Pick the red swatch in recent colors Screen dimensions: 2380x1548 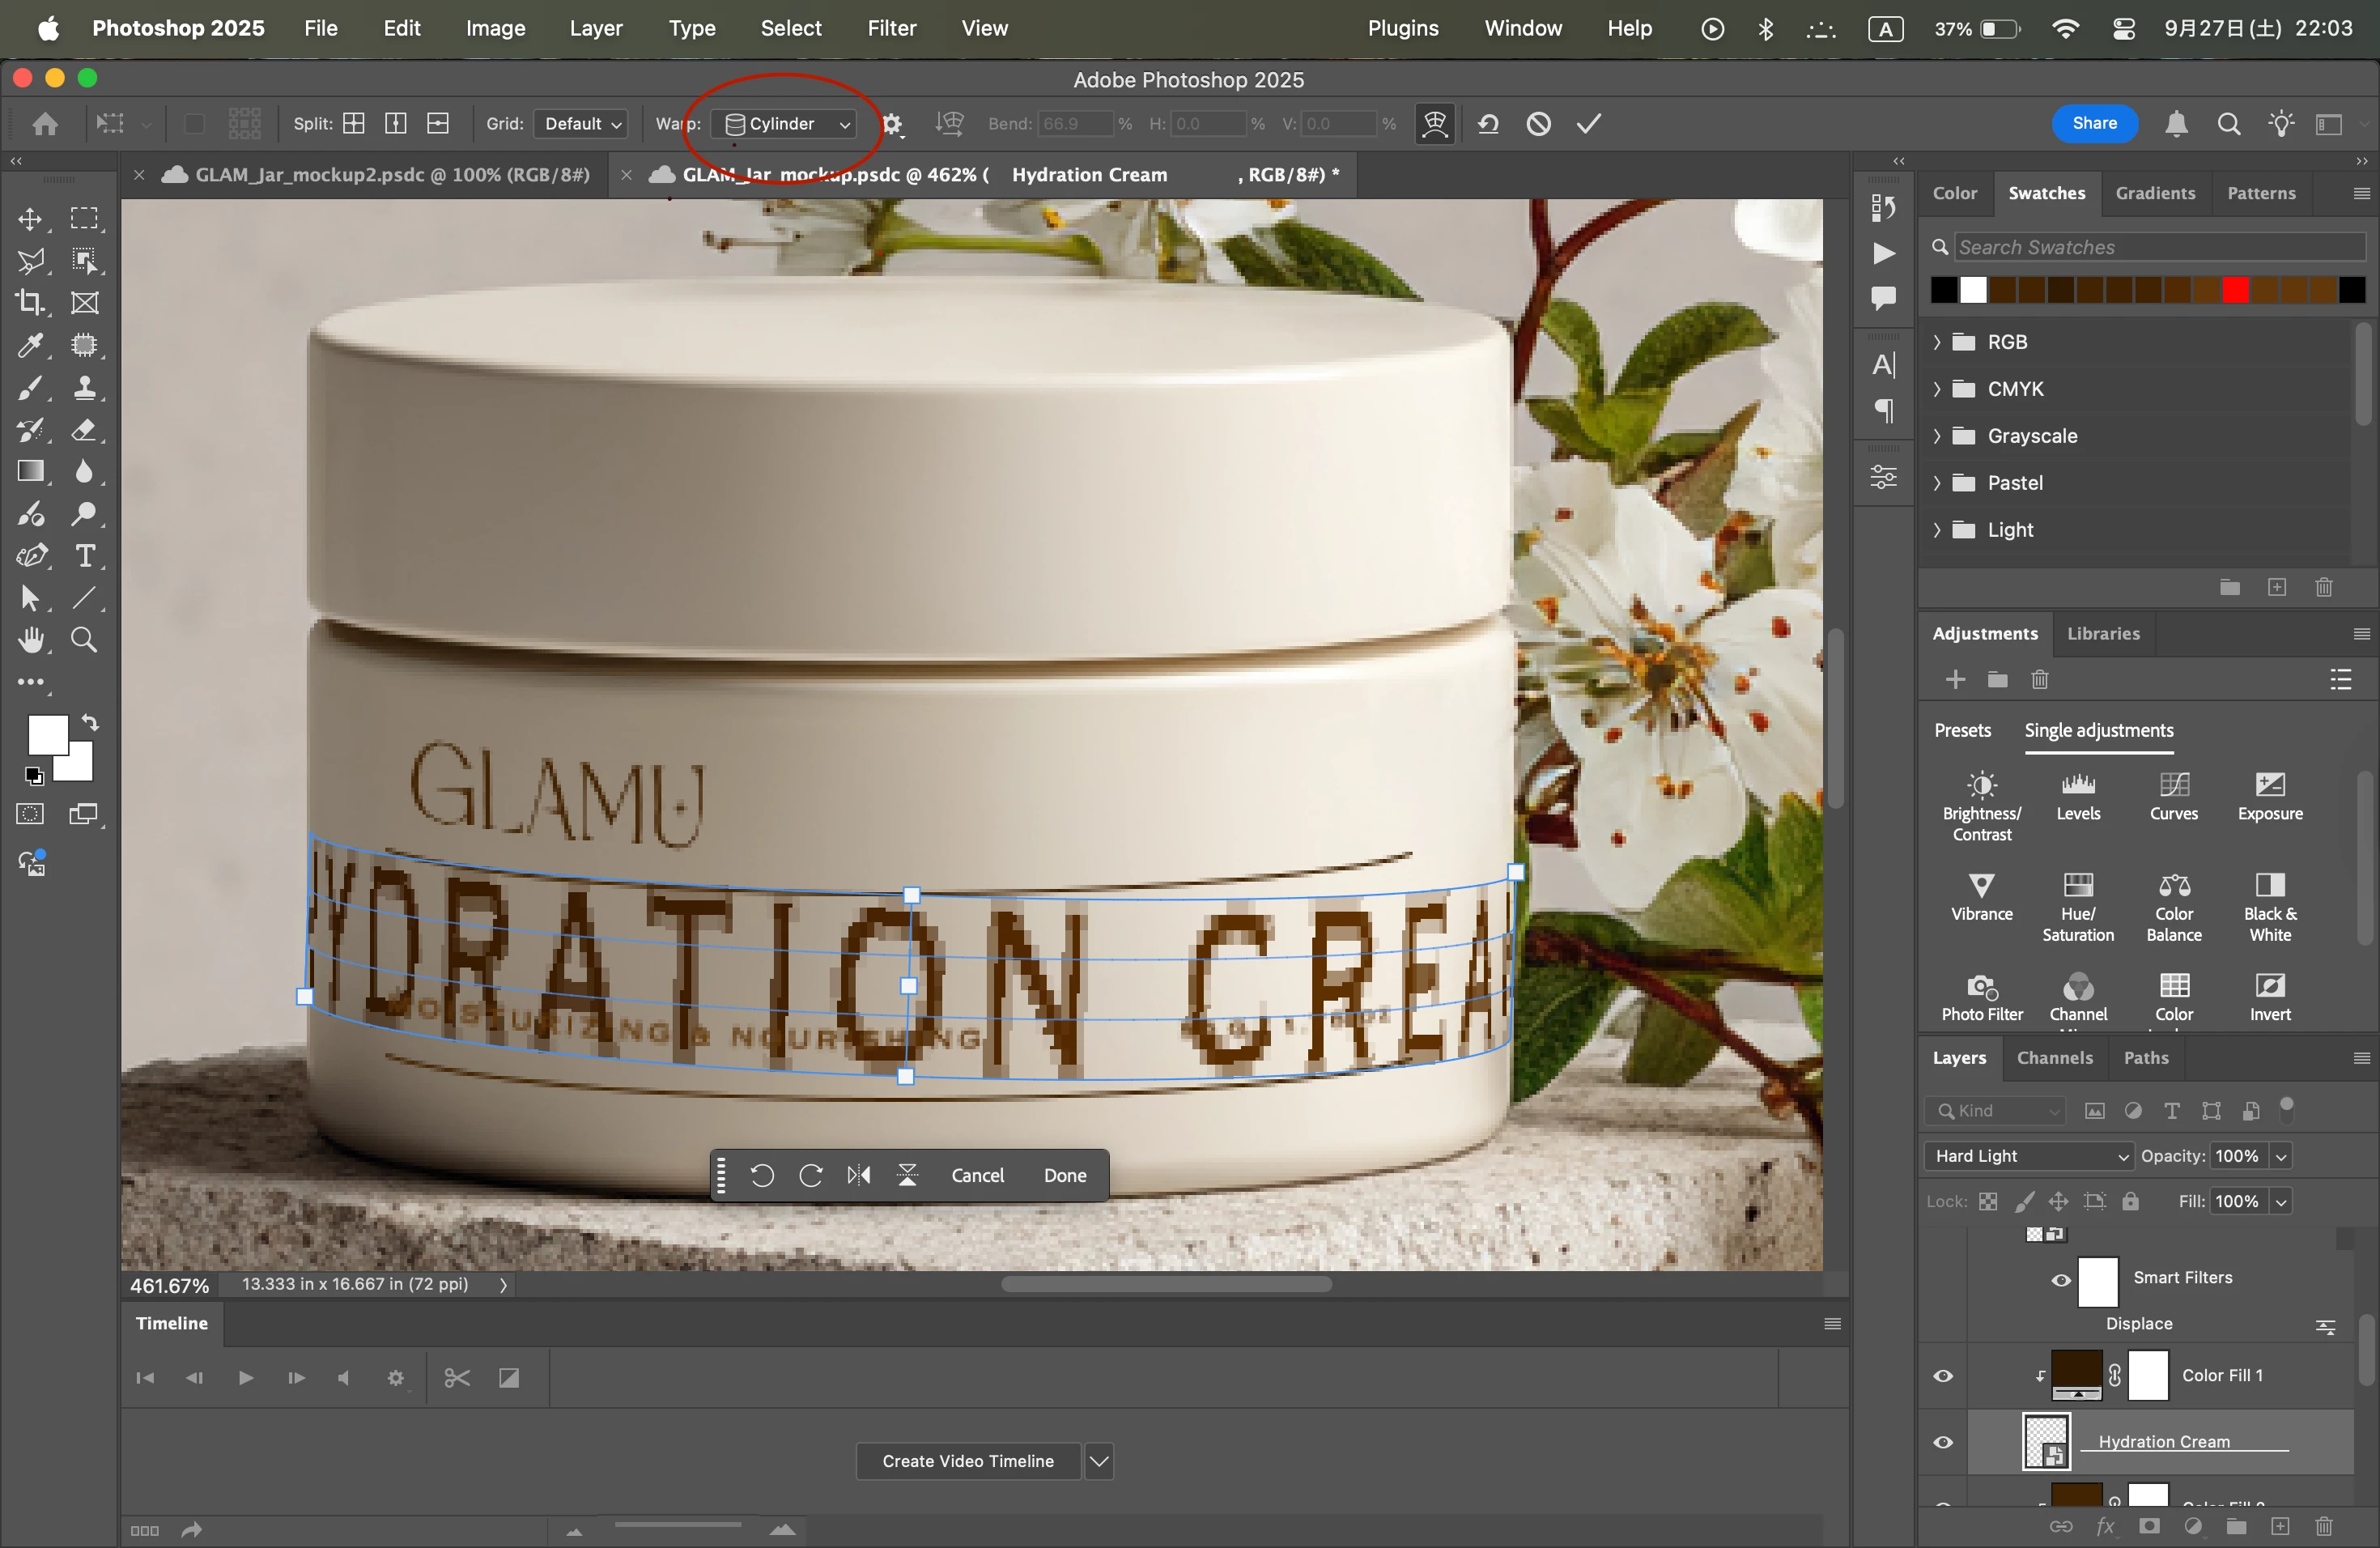click(2235, 291)
